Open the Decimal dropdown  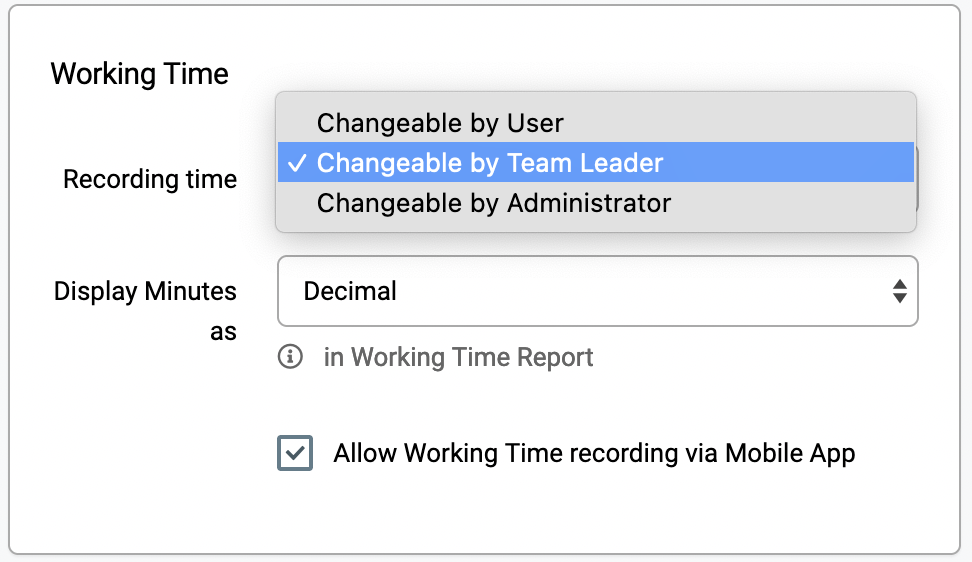tap(598, 291)
